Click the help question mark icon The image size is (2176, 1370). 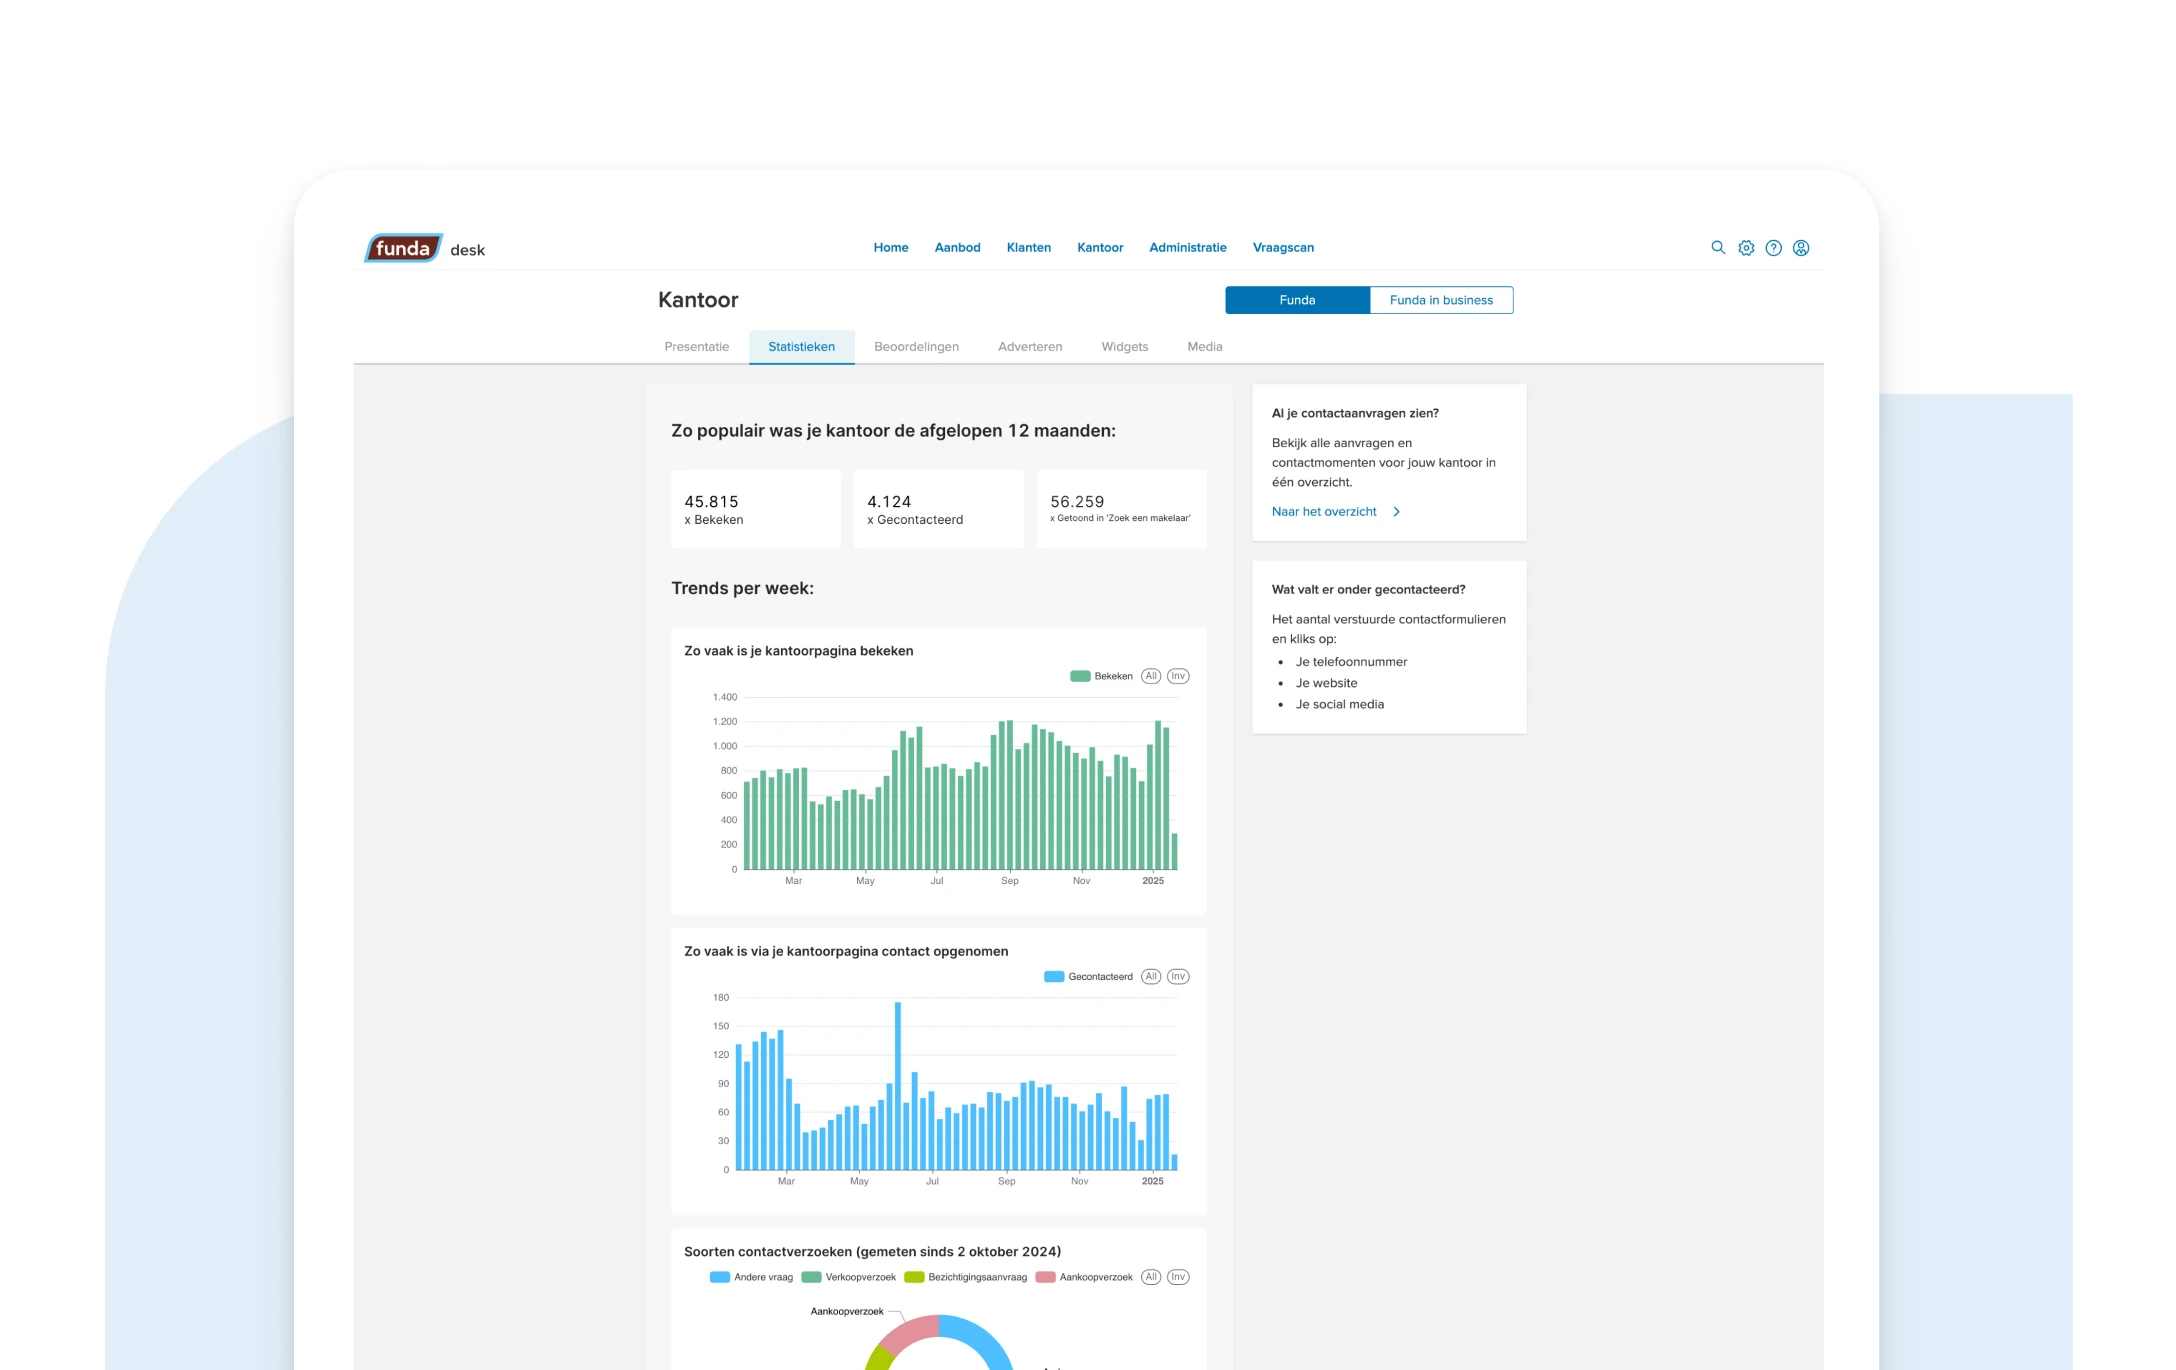tap(1773, 248)
